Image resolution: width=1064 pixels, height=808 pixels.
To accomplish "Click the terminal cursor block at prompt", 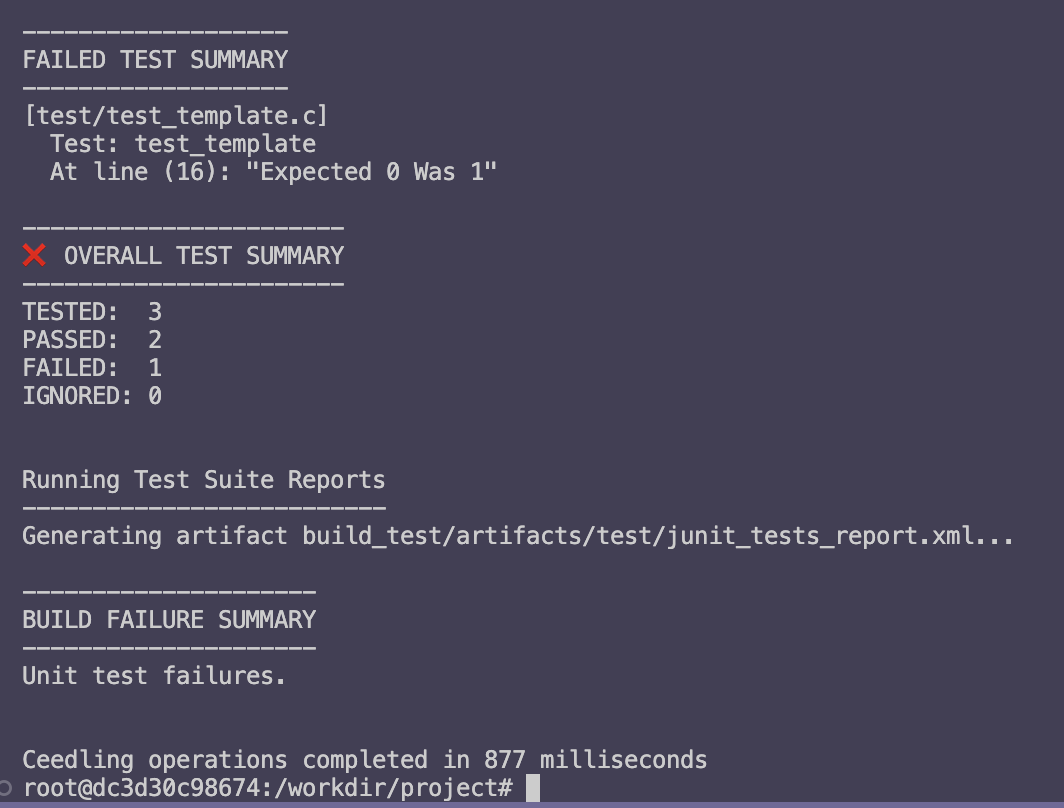I will (533, 788).
